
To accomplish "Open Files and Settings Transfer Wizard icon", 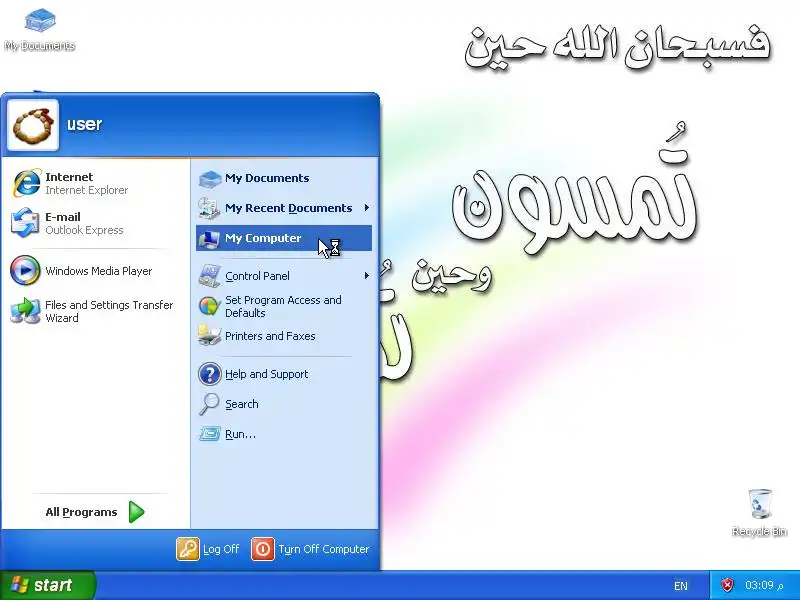I will click(x=25, y=311).
